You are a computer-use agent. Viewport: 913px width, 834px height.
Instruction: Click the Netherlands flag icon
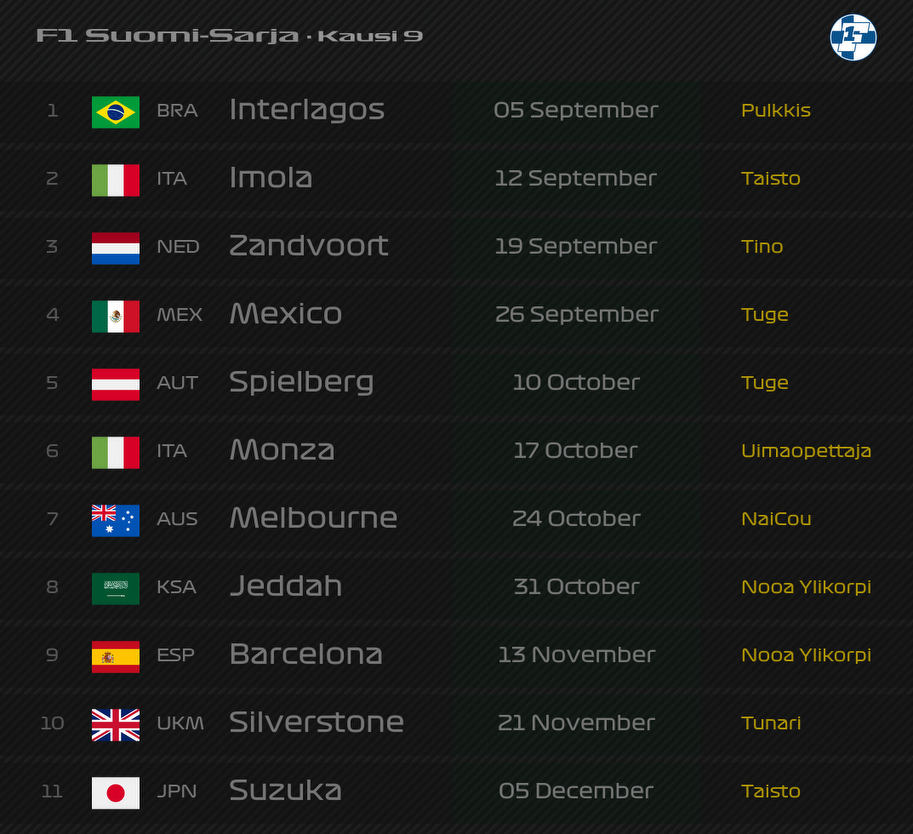115,248
